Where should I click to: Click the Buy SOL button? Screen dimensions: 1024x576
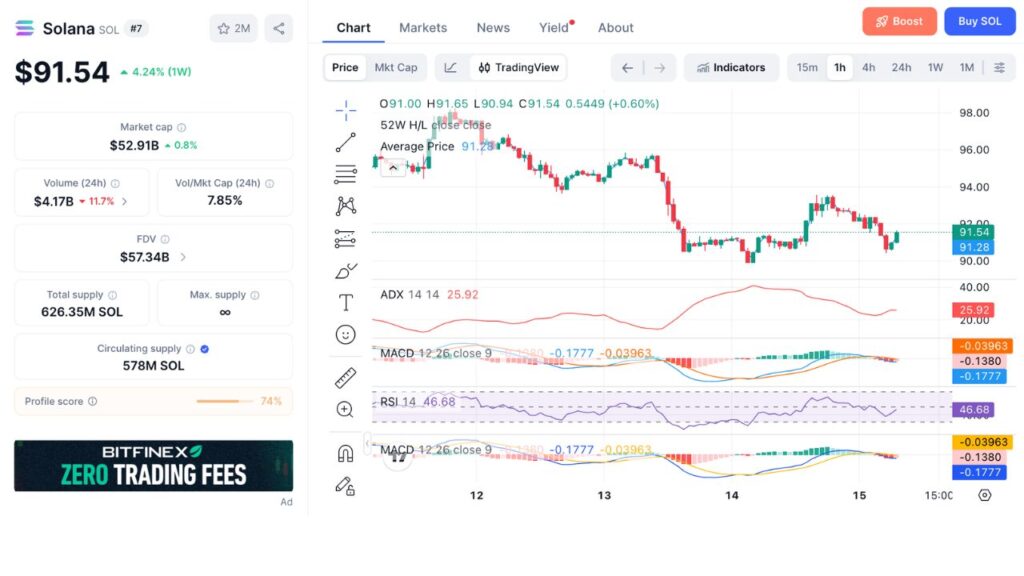pyautogui.click(x=980, y=22)
